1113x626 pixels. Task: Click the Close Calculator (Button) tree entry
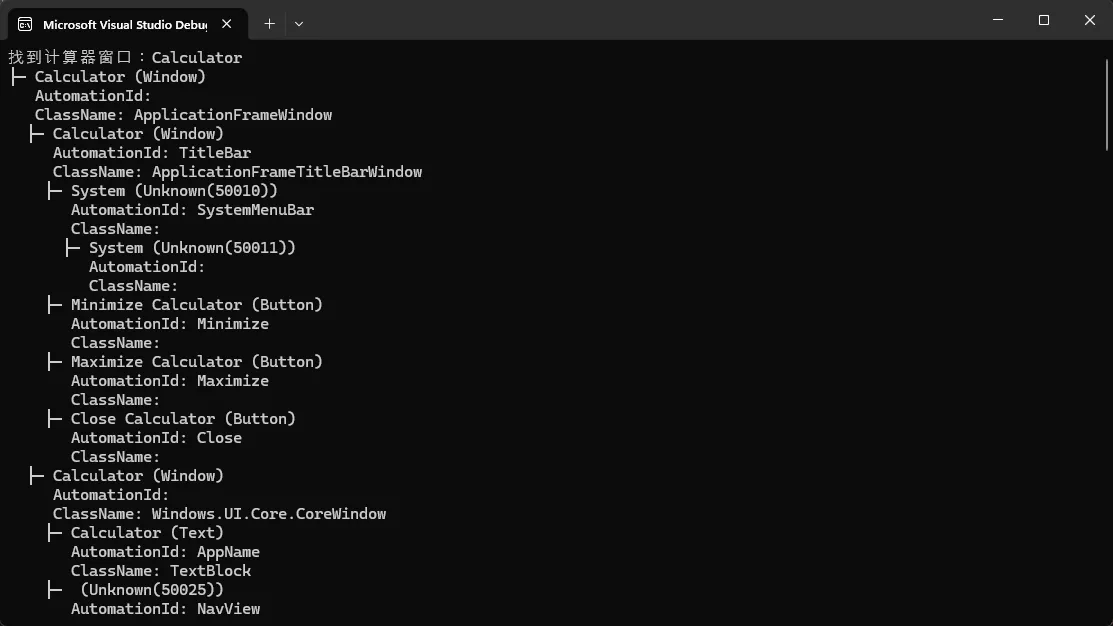183,419
